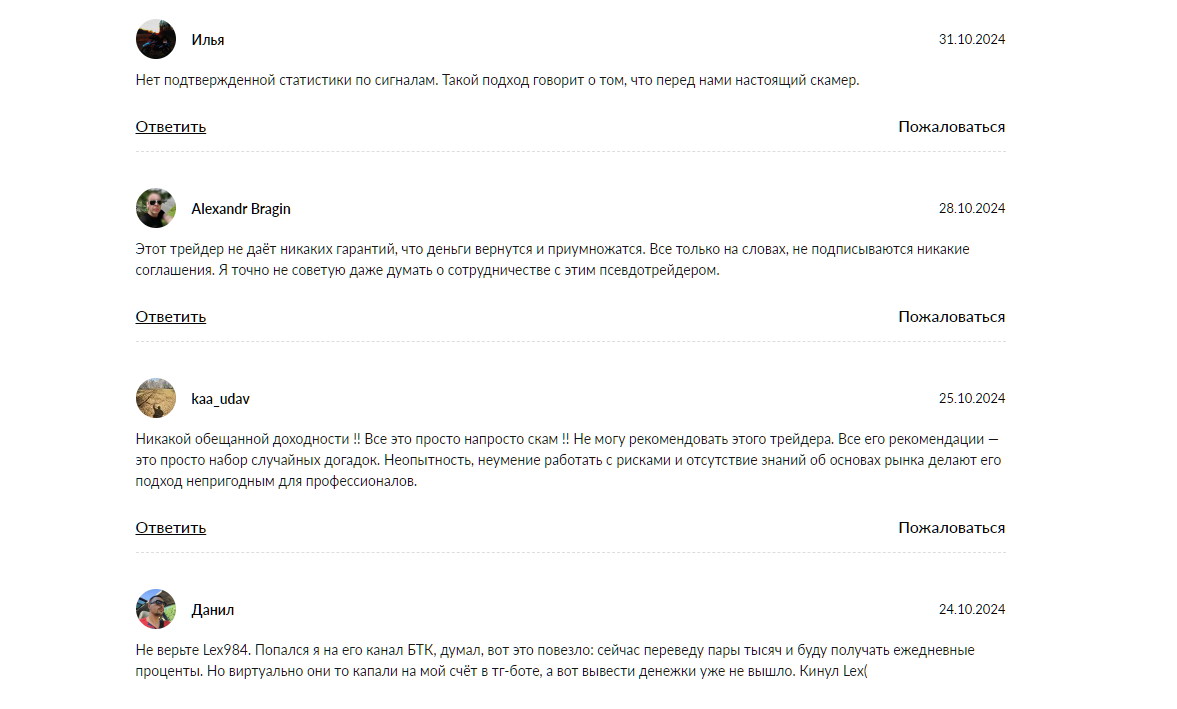The height and width of the screenshot is (709, 1177).
Task: Open the username Илья
Action: click(208, 40)
